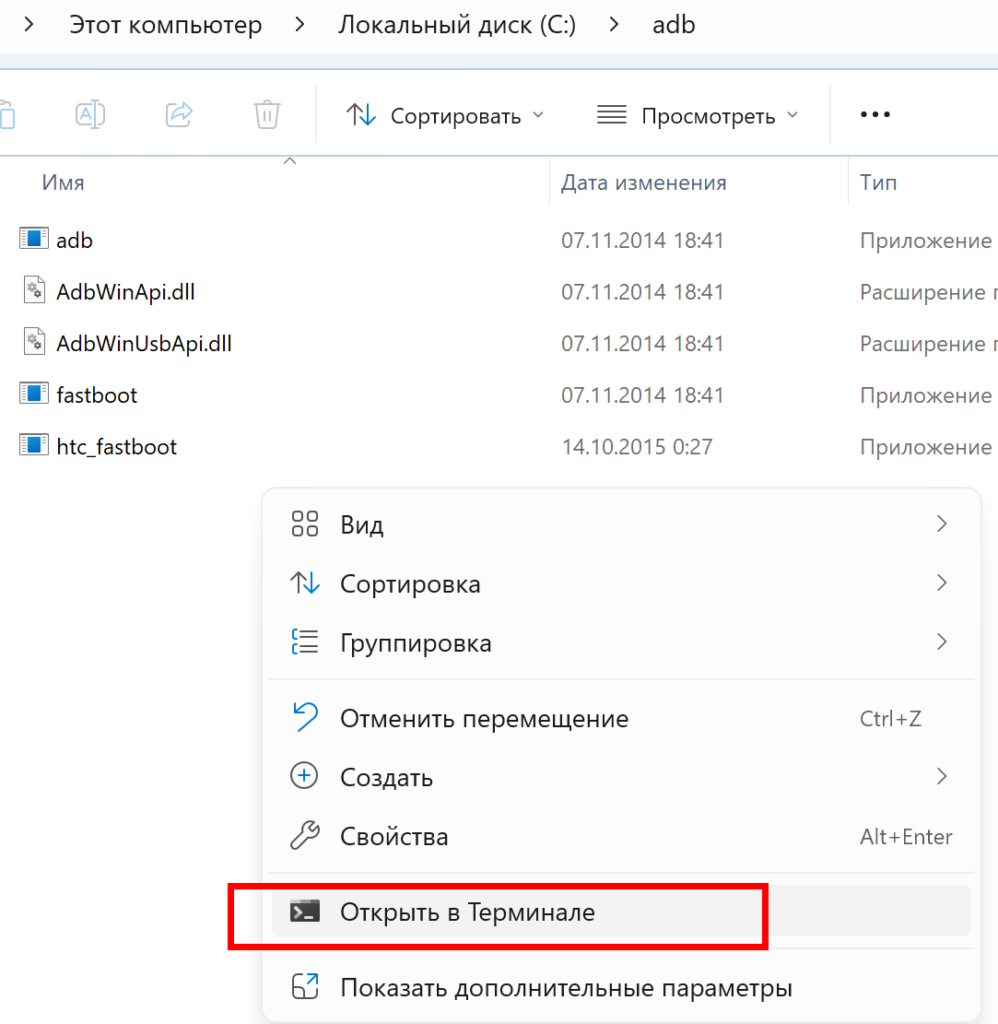Choose Показать дополнительные параметры
998x1024 pixels.
pos(621,987)
